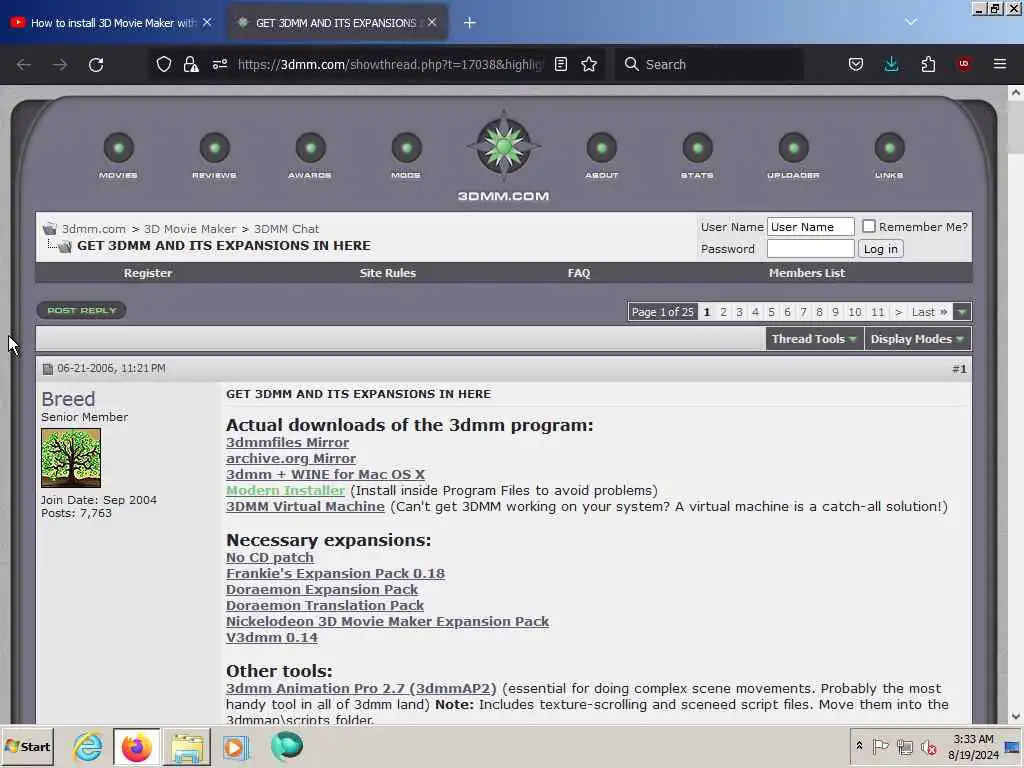Open the 3DMM Virtual Machine link
The image size is (1024, 768).
[x=305, y=506]
